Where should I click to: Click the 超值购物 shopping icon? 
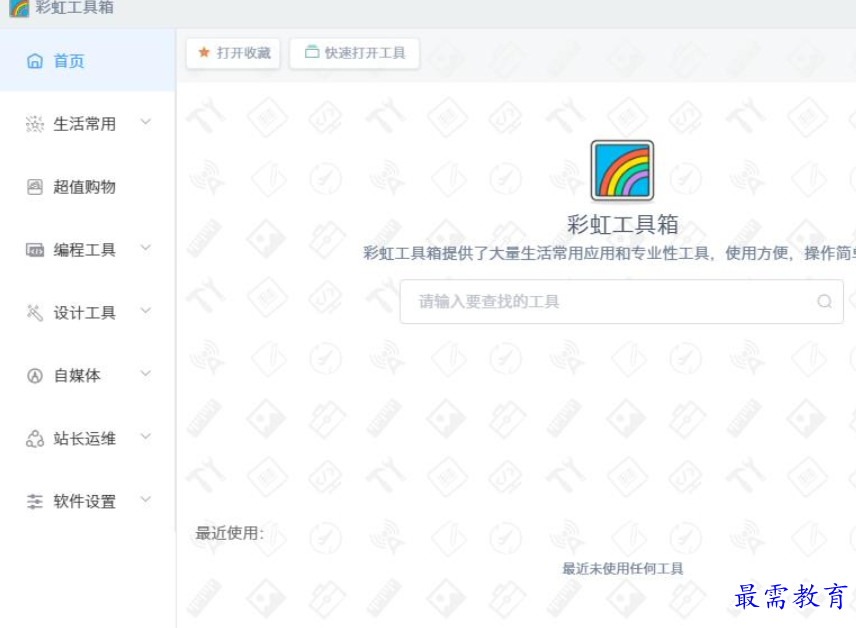(34, 187)
